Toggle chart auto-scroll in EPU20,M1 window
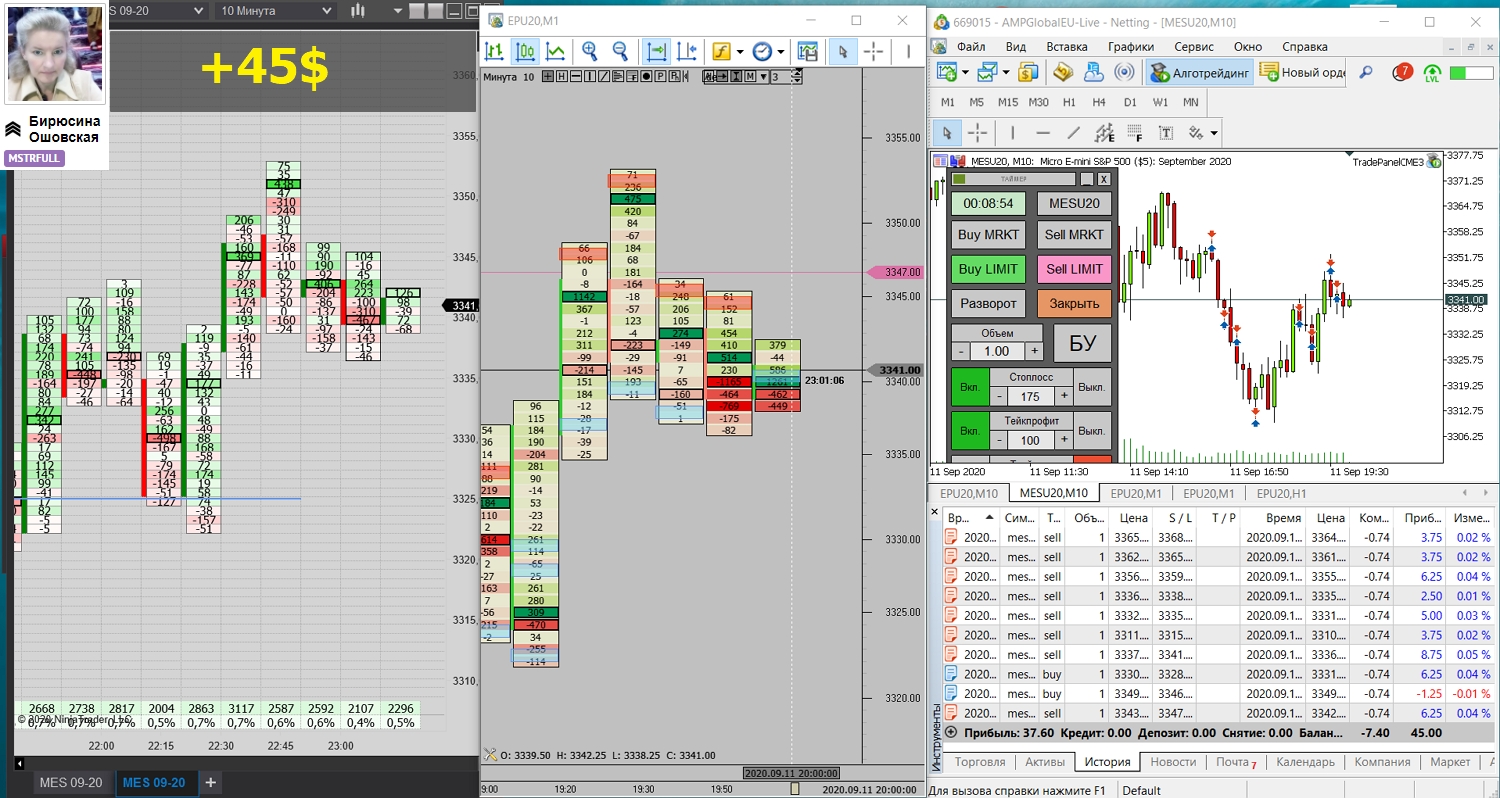 coord(656,52)
